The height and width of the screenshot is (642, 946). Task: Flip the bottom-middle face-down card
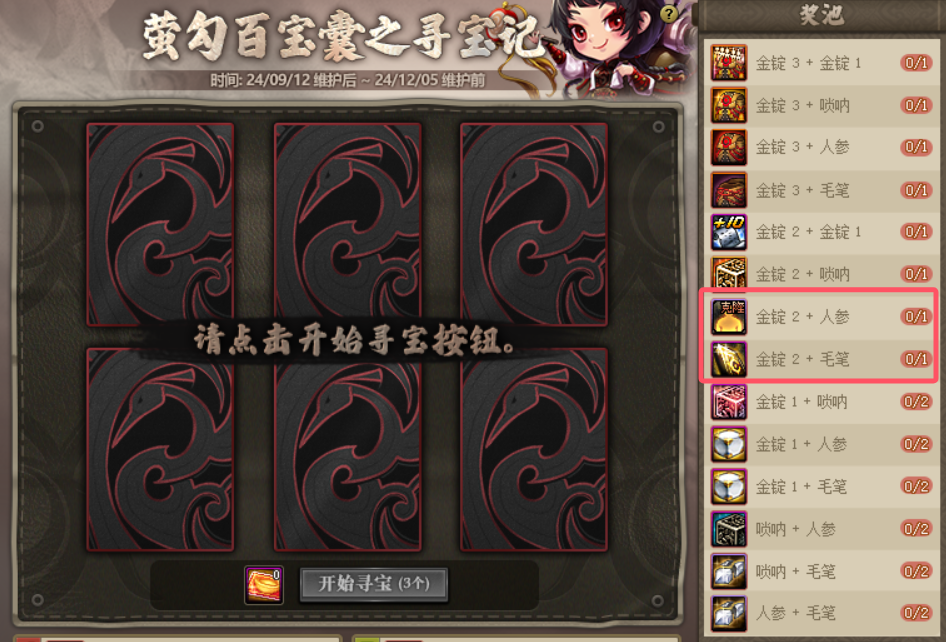(x=348, y=450)
